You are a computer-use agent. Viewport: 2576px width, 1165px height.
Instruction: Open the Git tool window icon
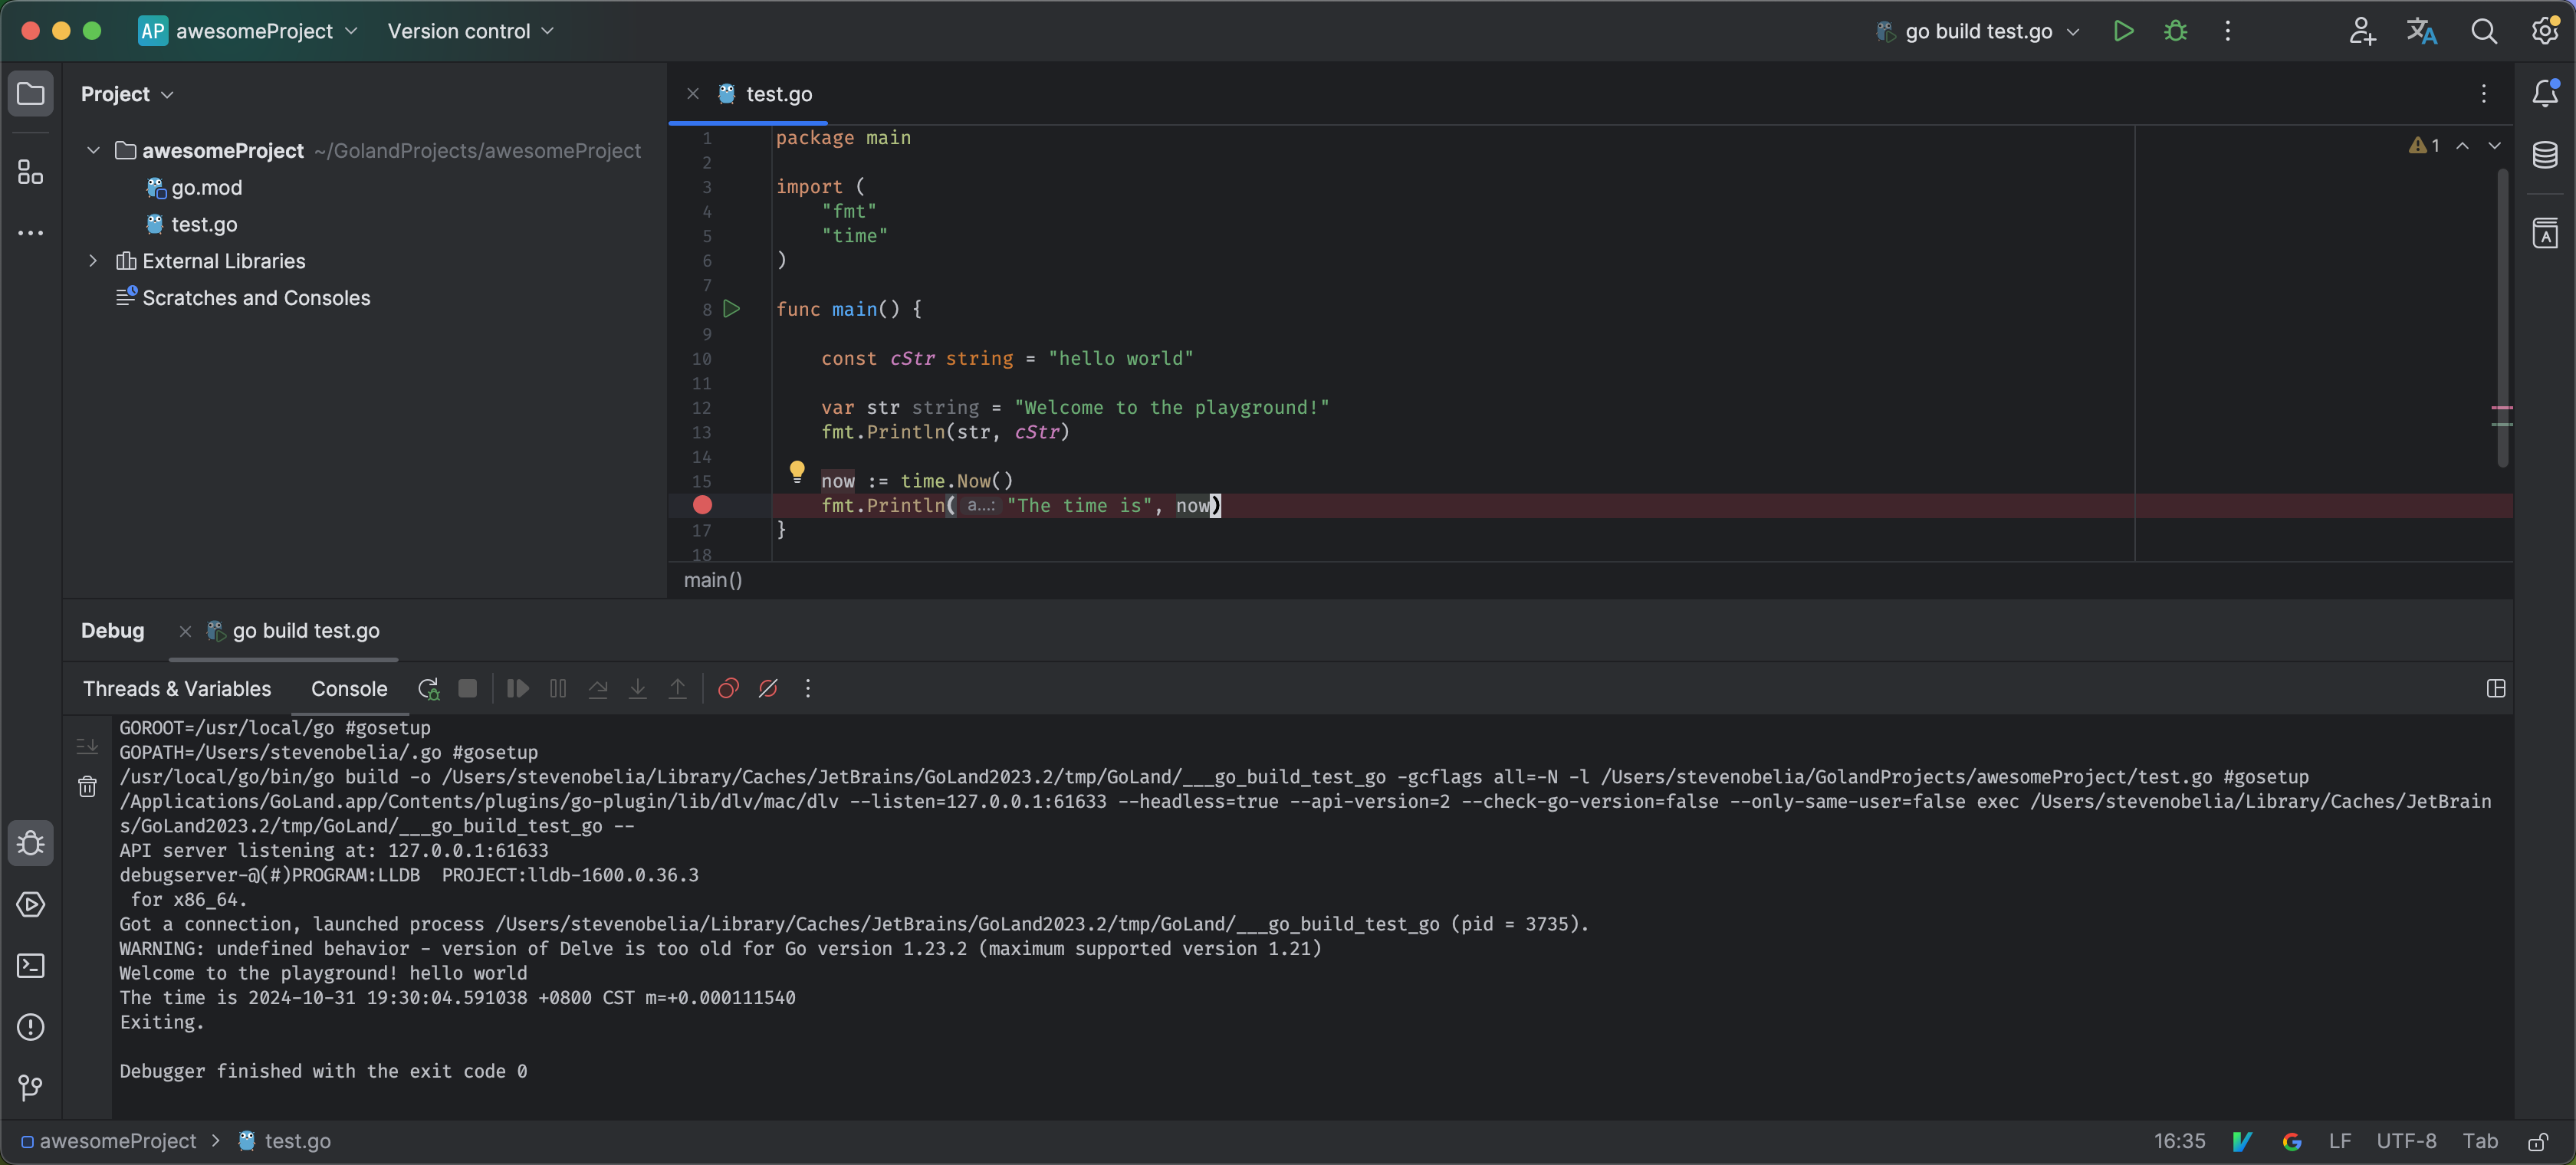click(x=30, y=1088)
